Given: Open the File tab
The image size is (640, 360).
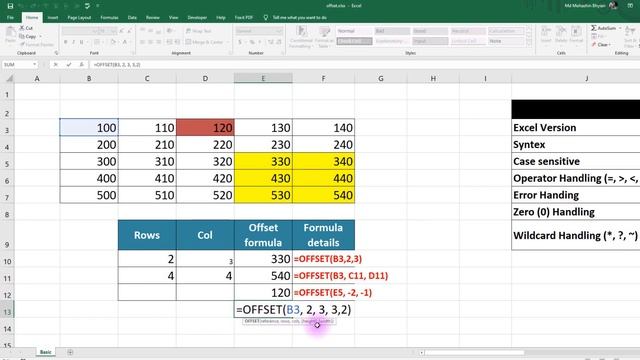Looking at the screenshot, I should 11,18.
